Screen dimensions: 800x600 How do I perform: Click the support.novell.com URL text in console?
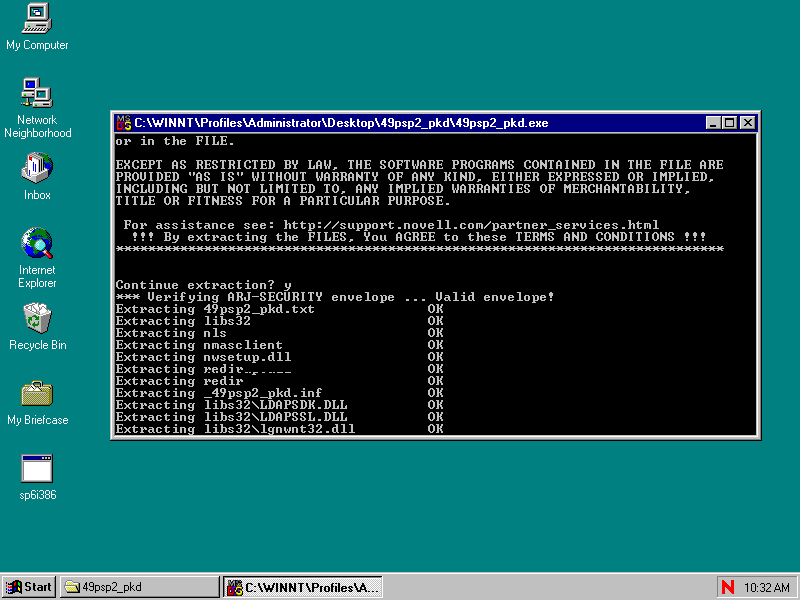[471, 225]
